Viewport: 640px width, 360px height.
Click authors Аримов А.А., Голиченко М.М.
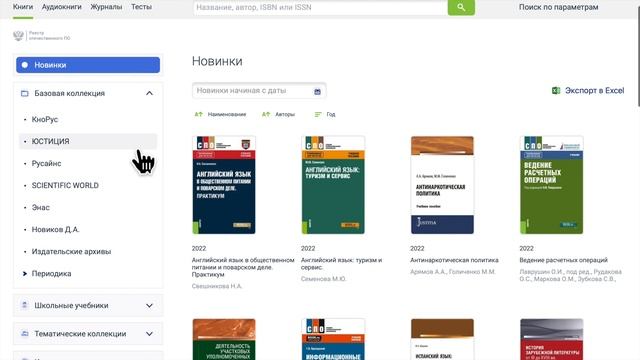tap(453, 271)
